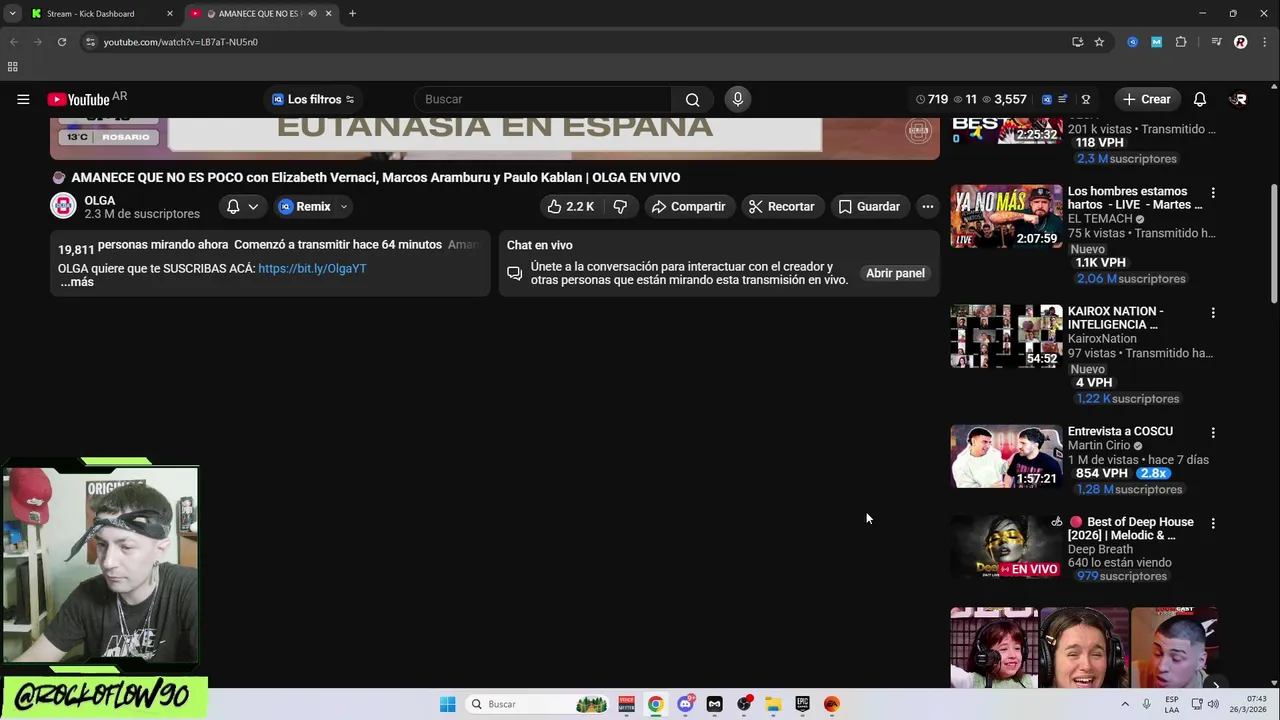Dislike the video with thumbs-down
This screenshot has height=720, width=1280.
(x=620, y=206)
